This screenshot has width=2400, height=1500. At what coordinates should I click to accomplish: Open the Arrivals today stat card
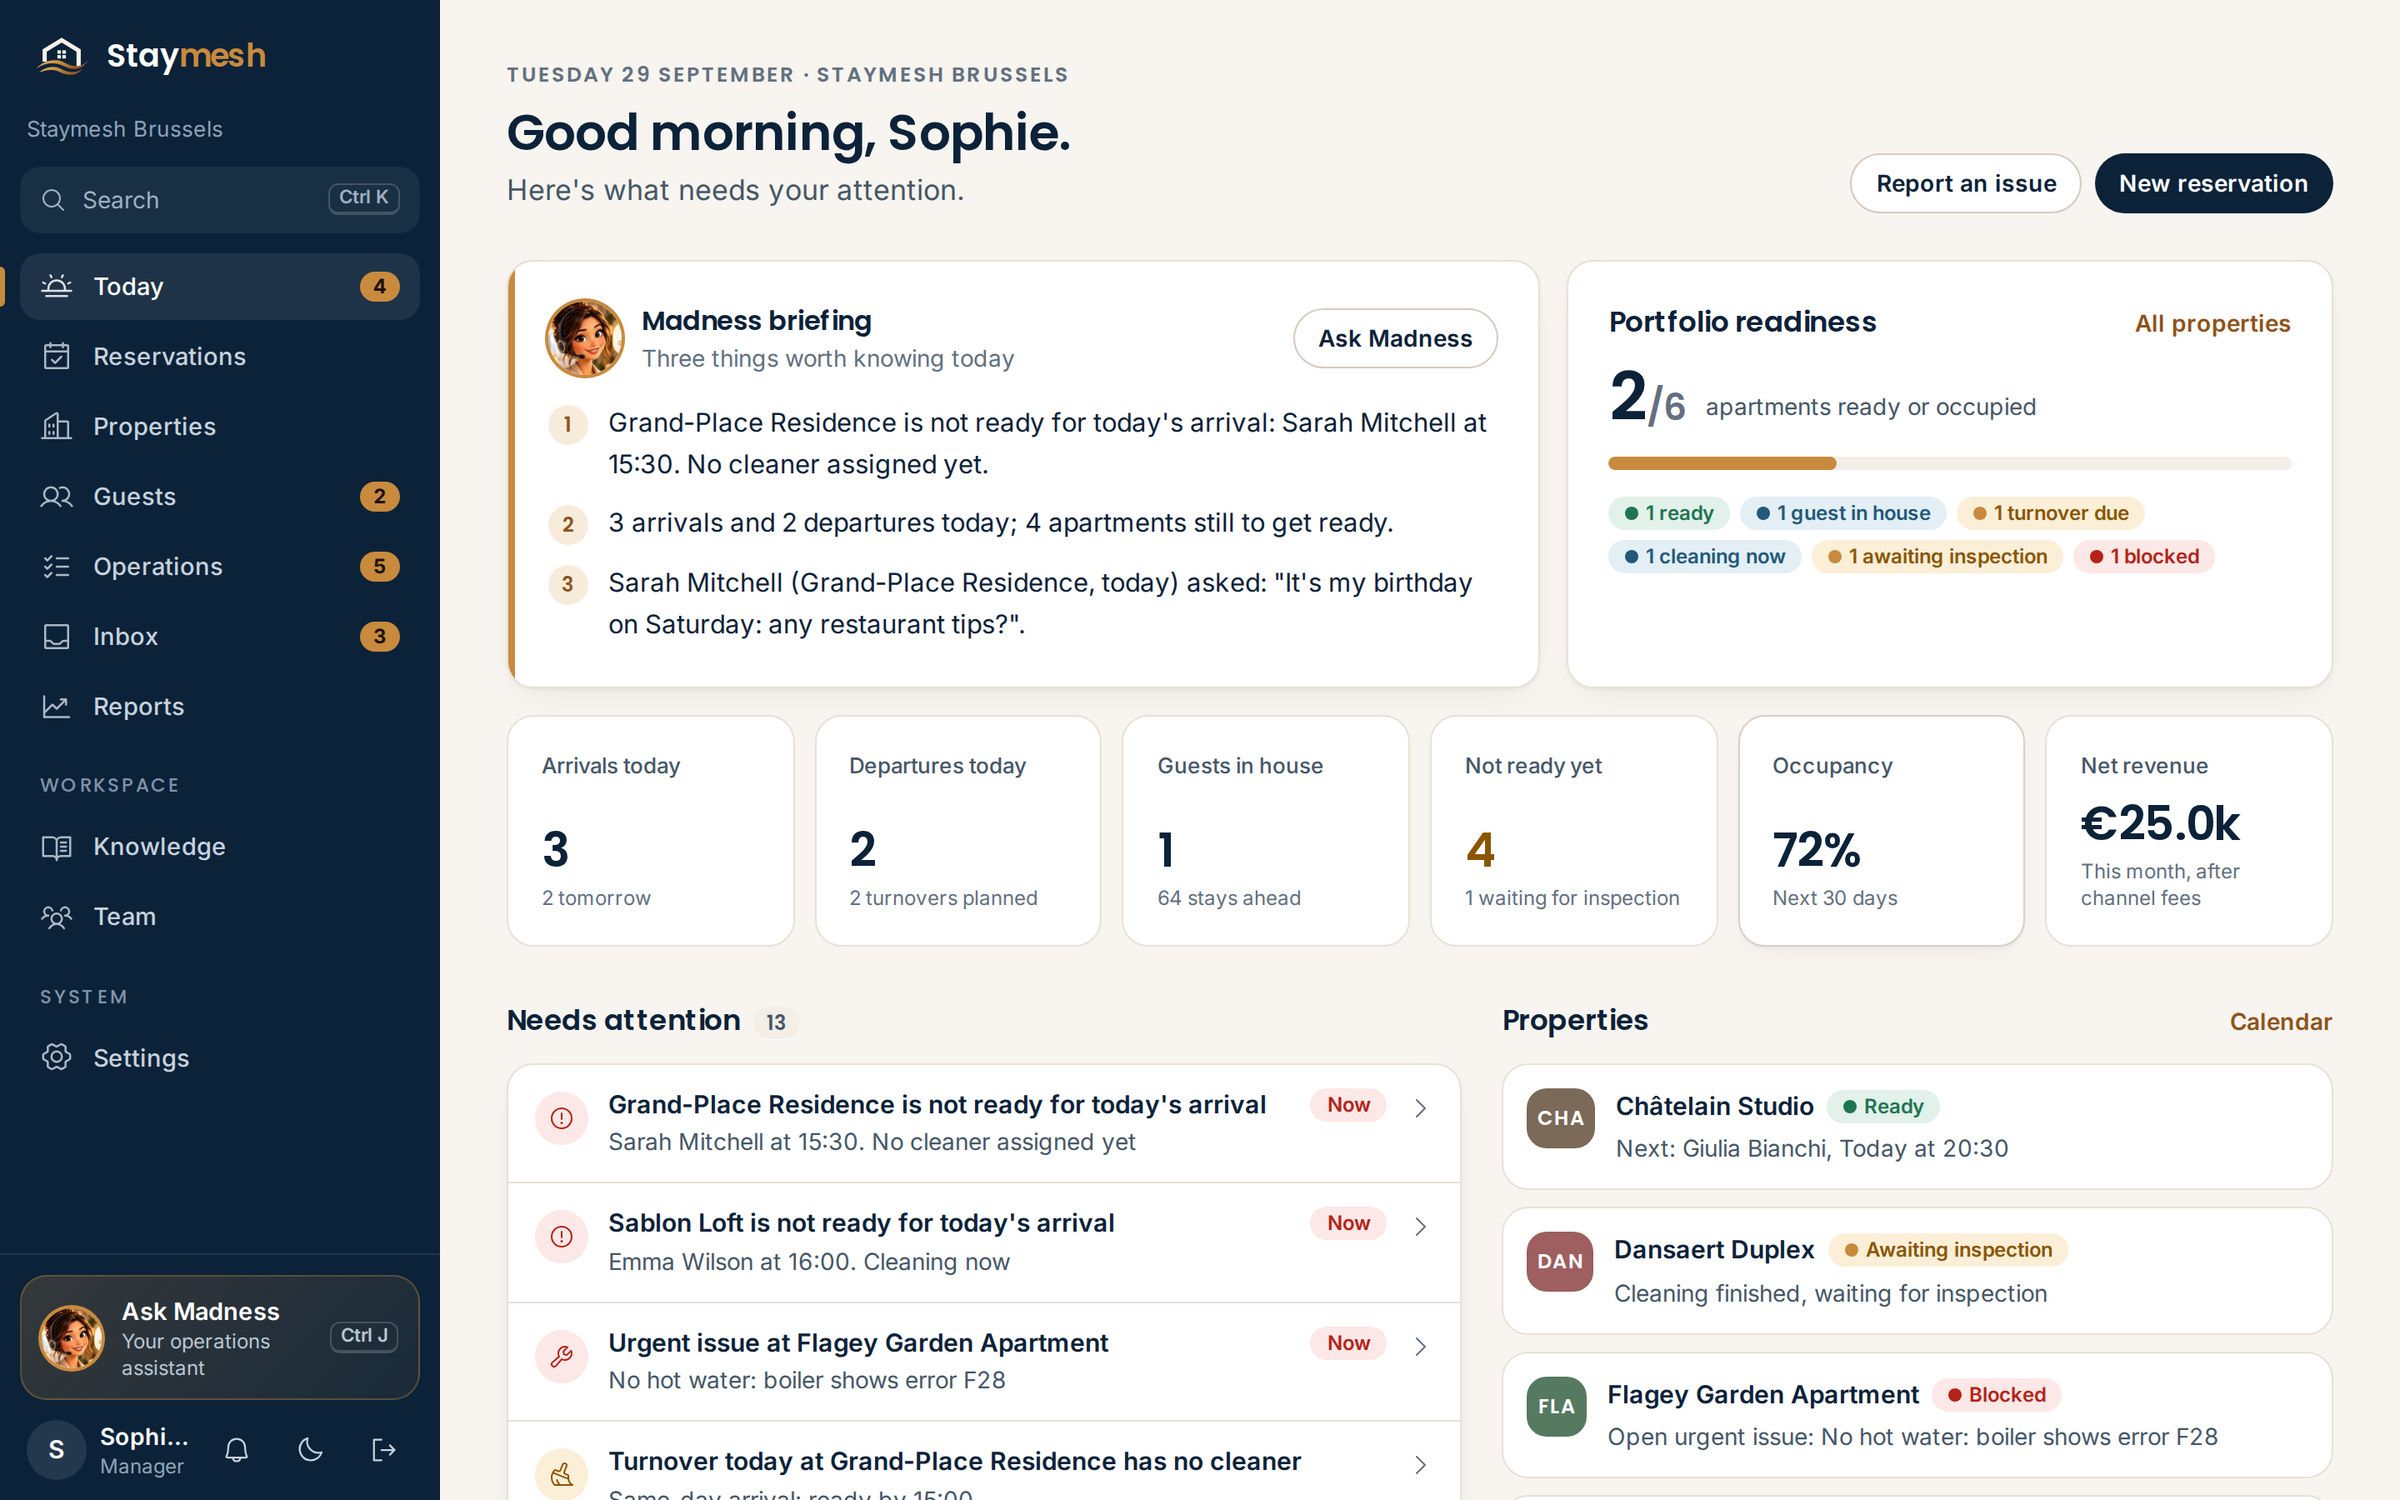(651, 830)
